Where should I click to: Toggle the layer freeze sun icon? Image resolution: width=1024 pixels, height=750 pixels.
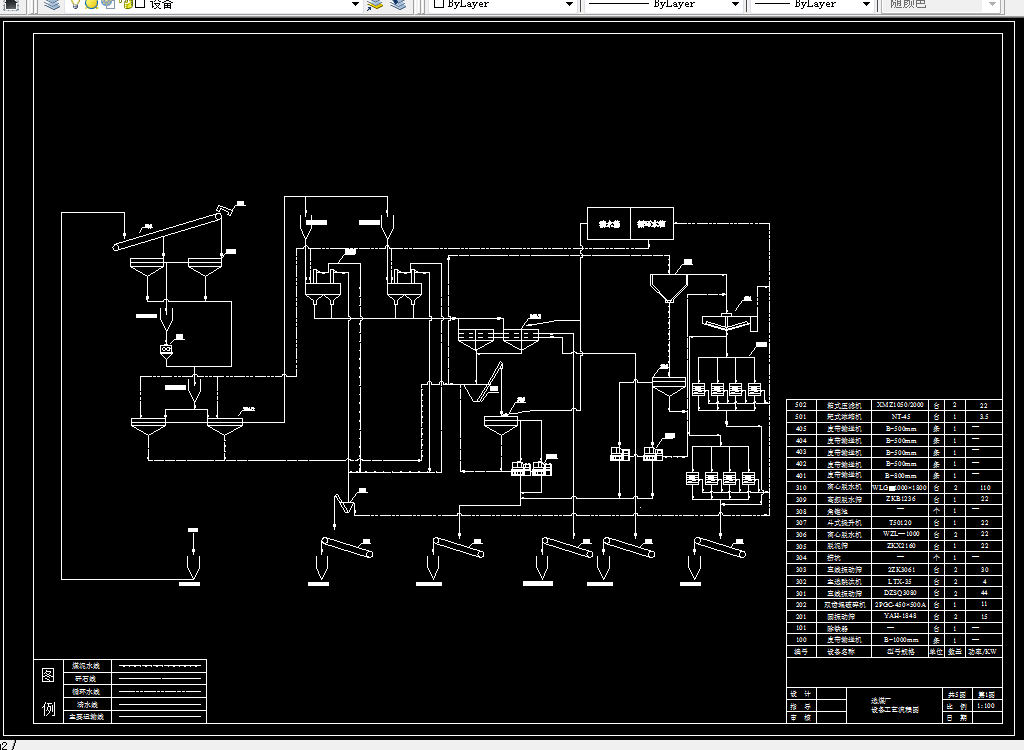[91, 4]
